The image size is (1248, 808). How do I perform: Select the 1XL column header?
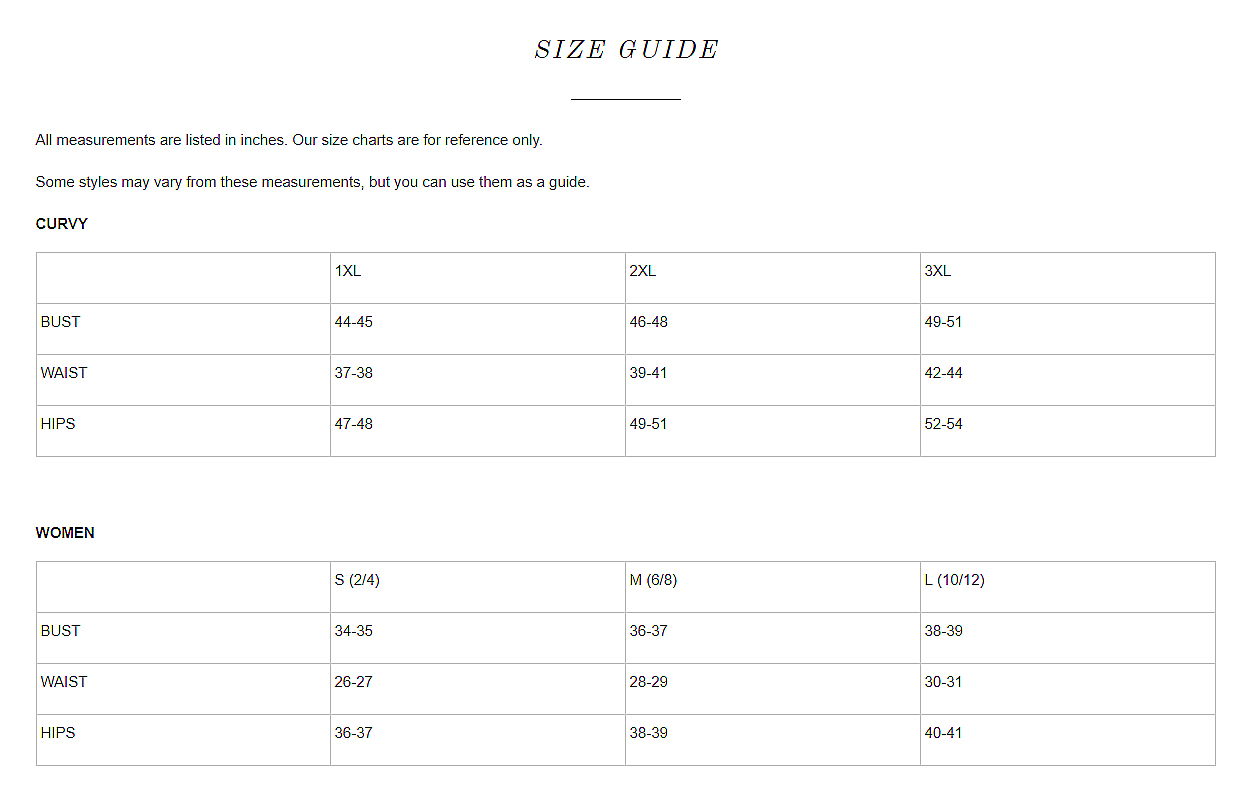(x=348, y=271)
